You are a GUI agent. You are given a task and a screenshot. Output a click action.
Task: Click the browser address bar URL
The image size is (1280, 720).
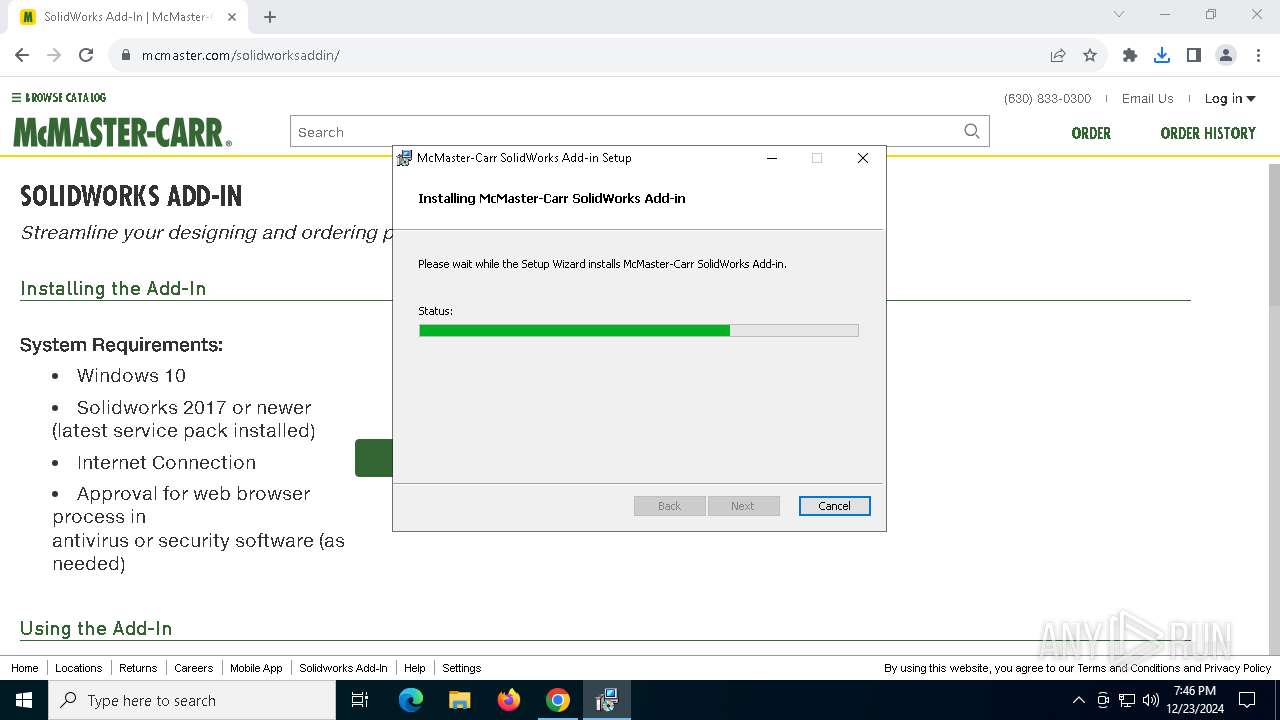click(x=241, y=56)
